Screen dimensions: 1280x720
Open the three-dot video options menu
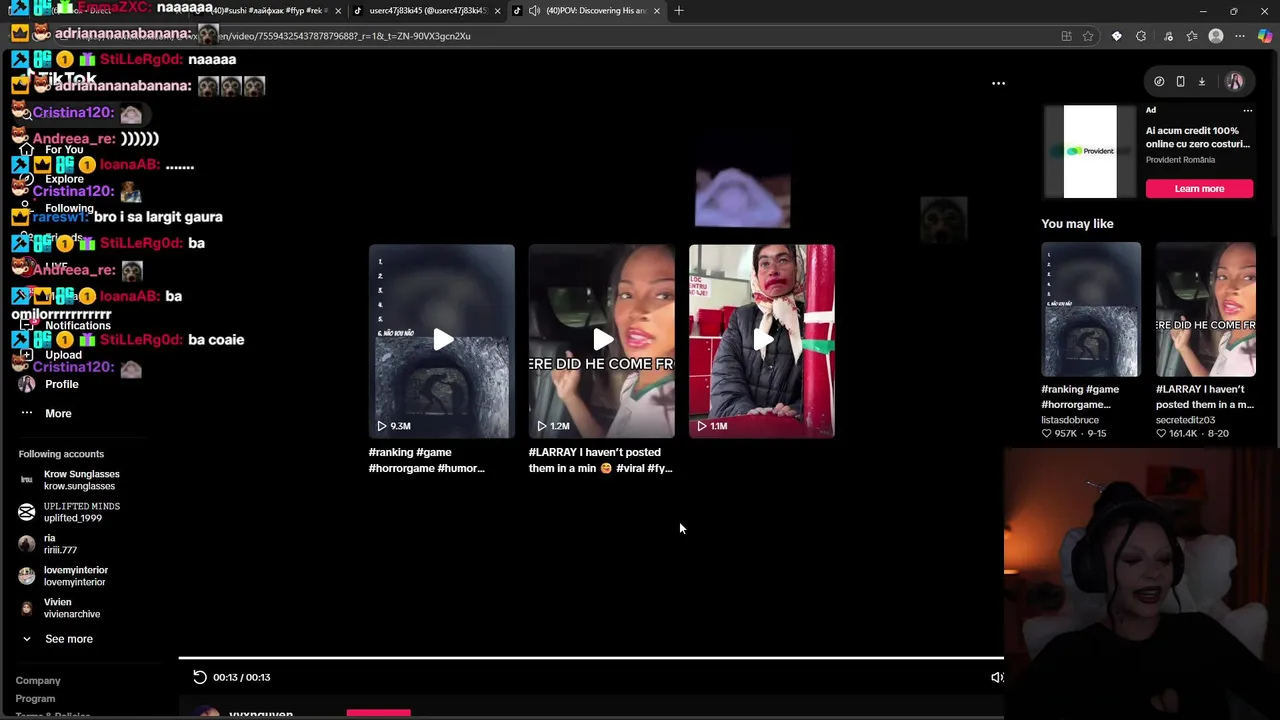click(x=998, y=83)
